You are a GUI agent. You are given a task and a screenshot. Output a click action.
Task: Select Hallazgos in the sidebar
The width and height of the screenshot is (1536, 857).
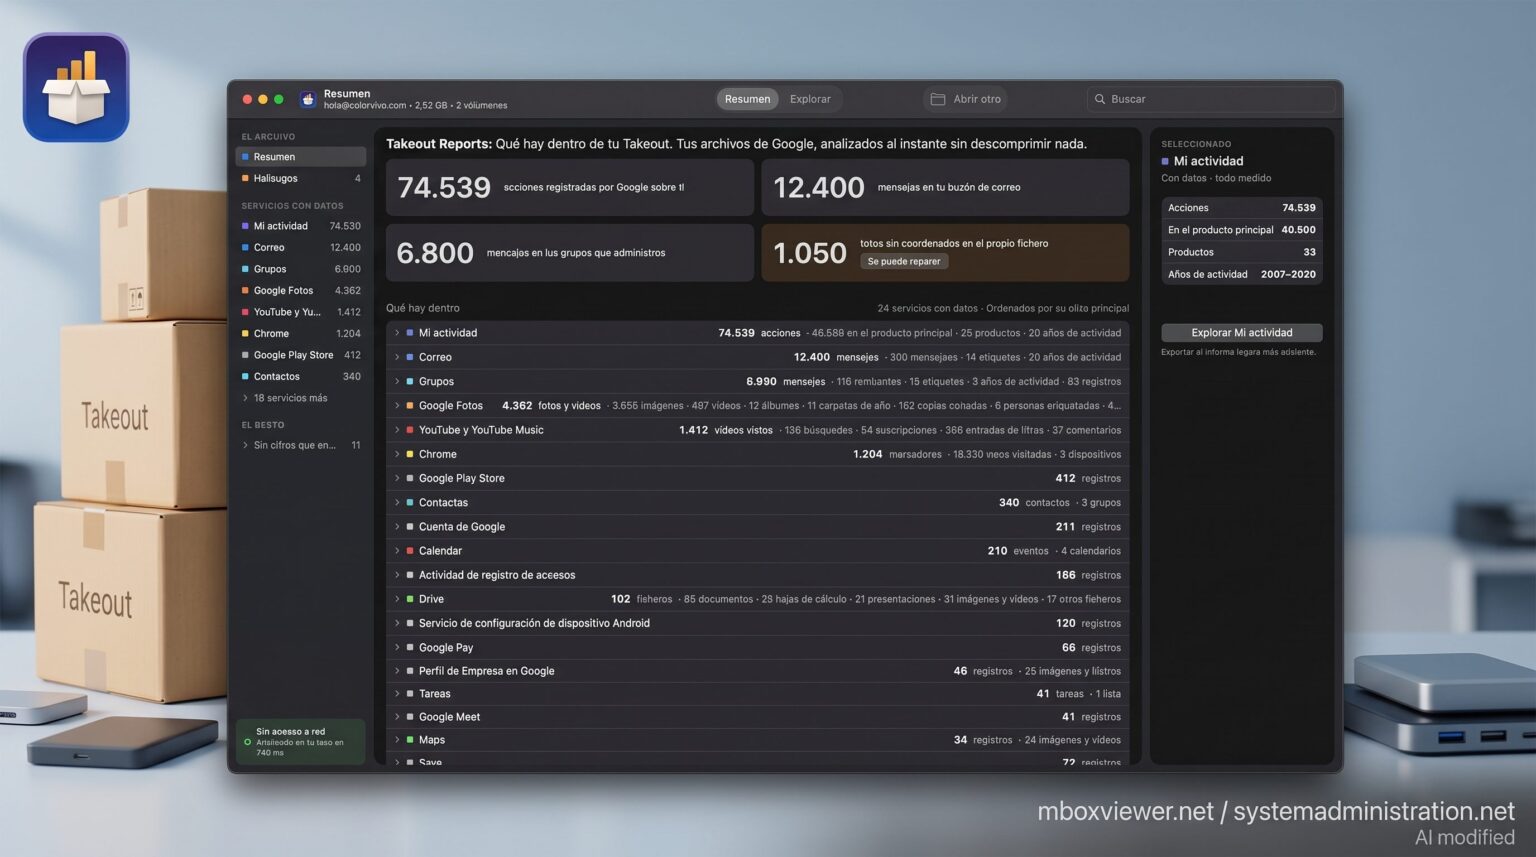click(301, 178)
